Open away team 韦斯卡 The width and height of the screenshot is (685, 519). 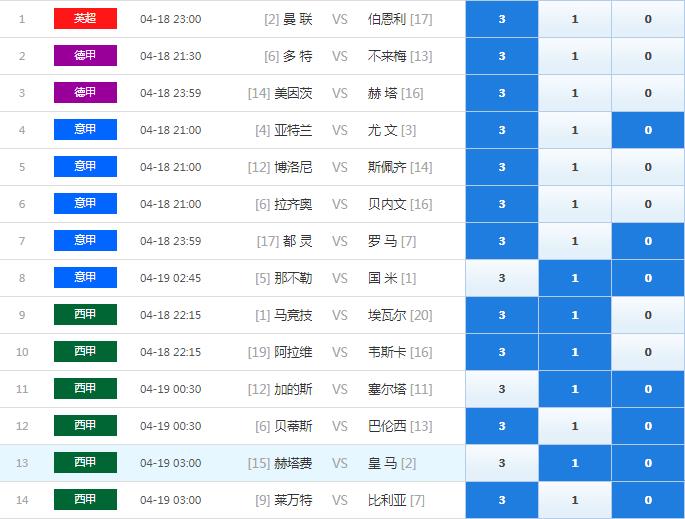387,352
